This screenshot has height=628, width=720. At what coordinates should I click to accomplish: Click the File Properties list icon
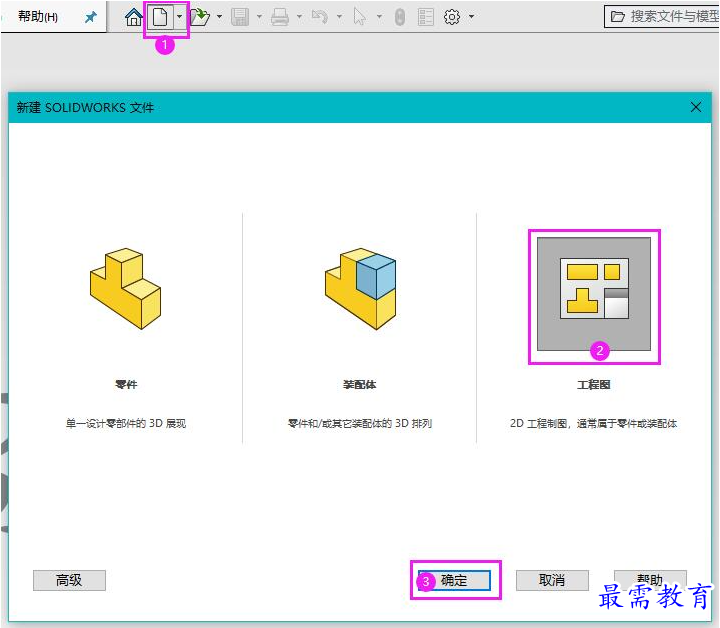[426, 17]
